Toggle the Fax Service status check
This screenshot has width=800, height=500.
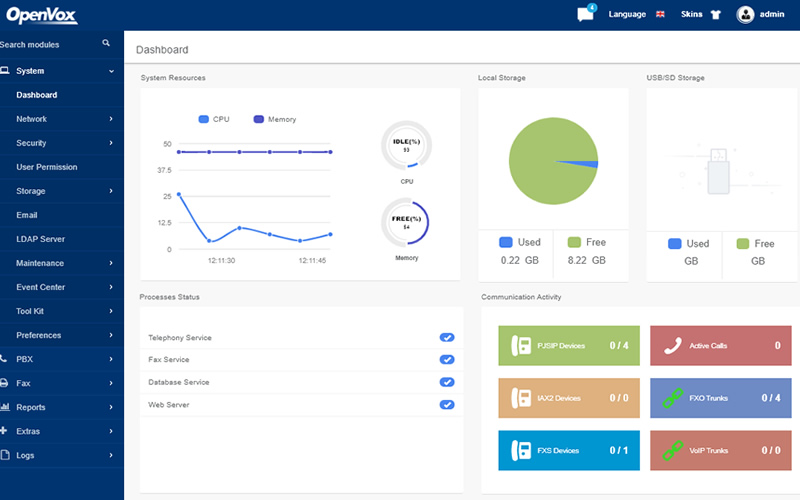tap(447, 360)
